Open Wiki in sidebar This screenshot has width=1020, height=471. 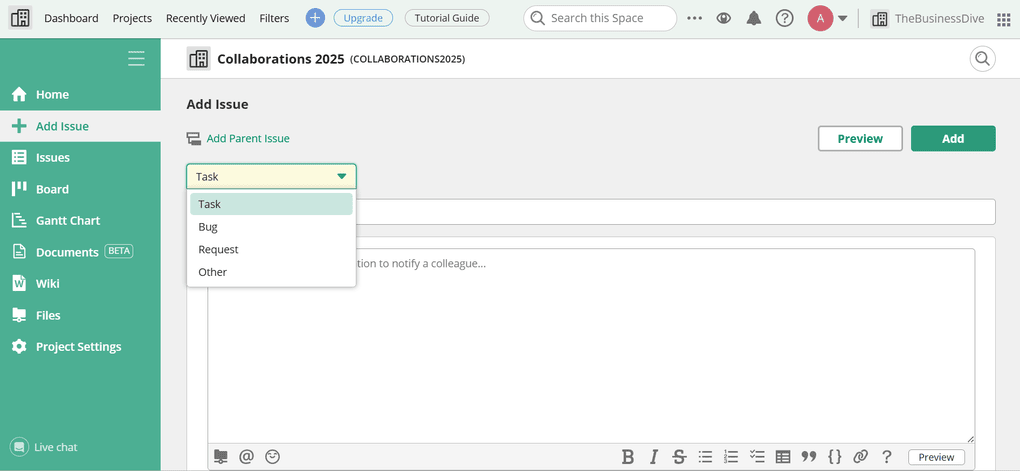(x=80, y=284)
